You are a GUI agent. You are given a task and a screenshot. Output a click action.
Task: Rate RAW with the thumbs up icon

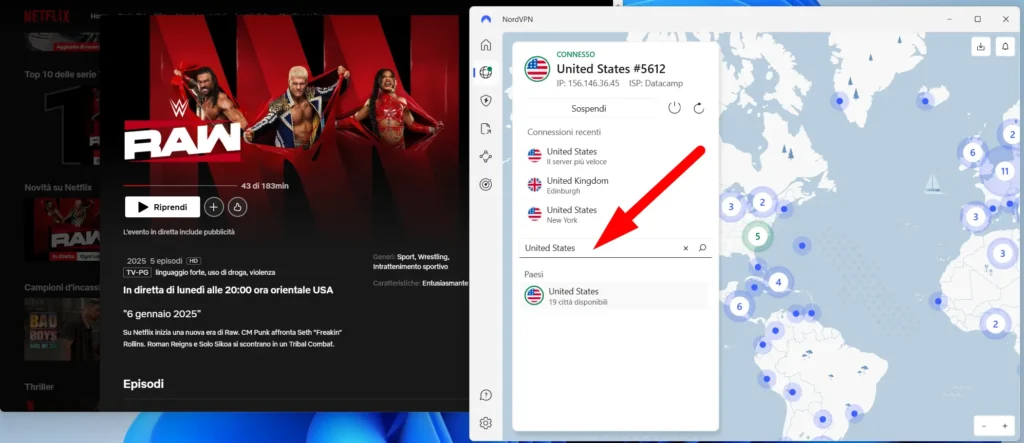click(x=238, y=207)
